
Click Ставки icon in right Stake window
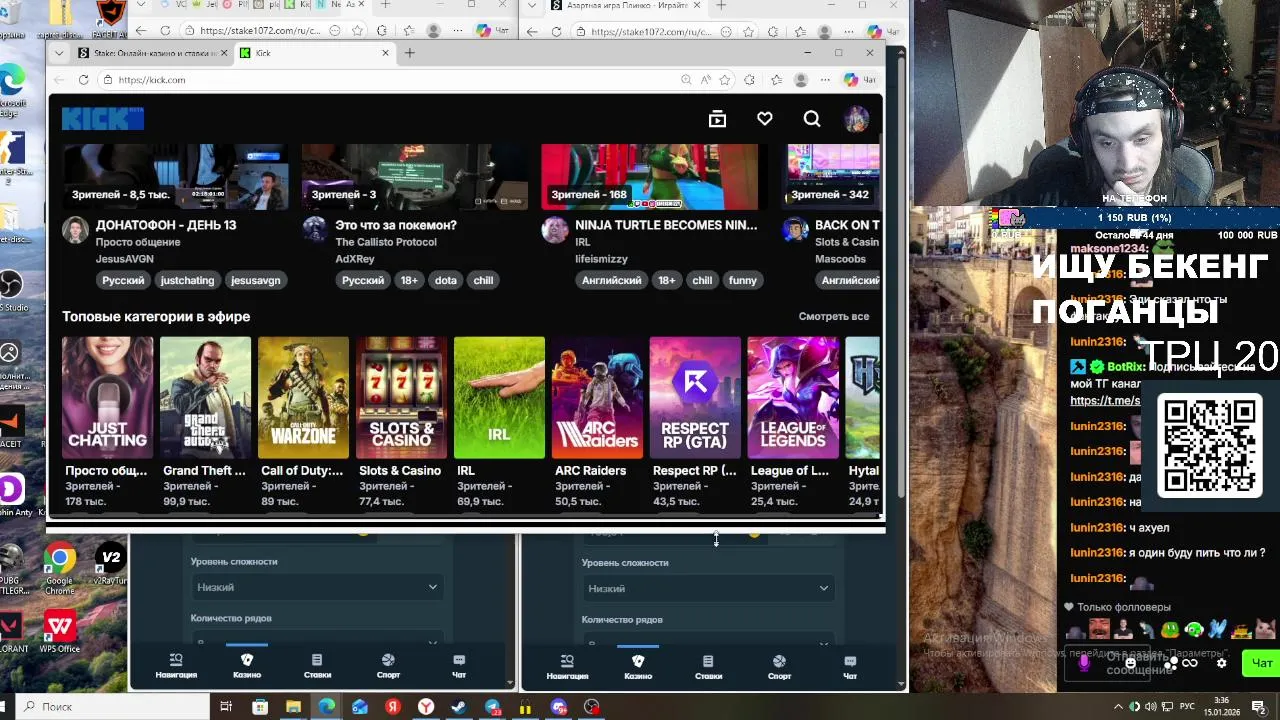click(708, 667)
